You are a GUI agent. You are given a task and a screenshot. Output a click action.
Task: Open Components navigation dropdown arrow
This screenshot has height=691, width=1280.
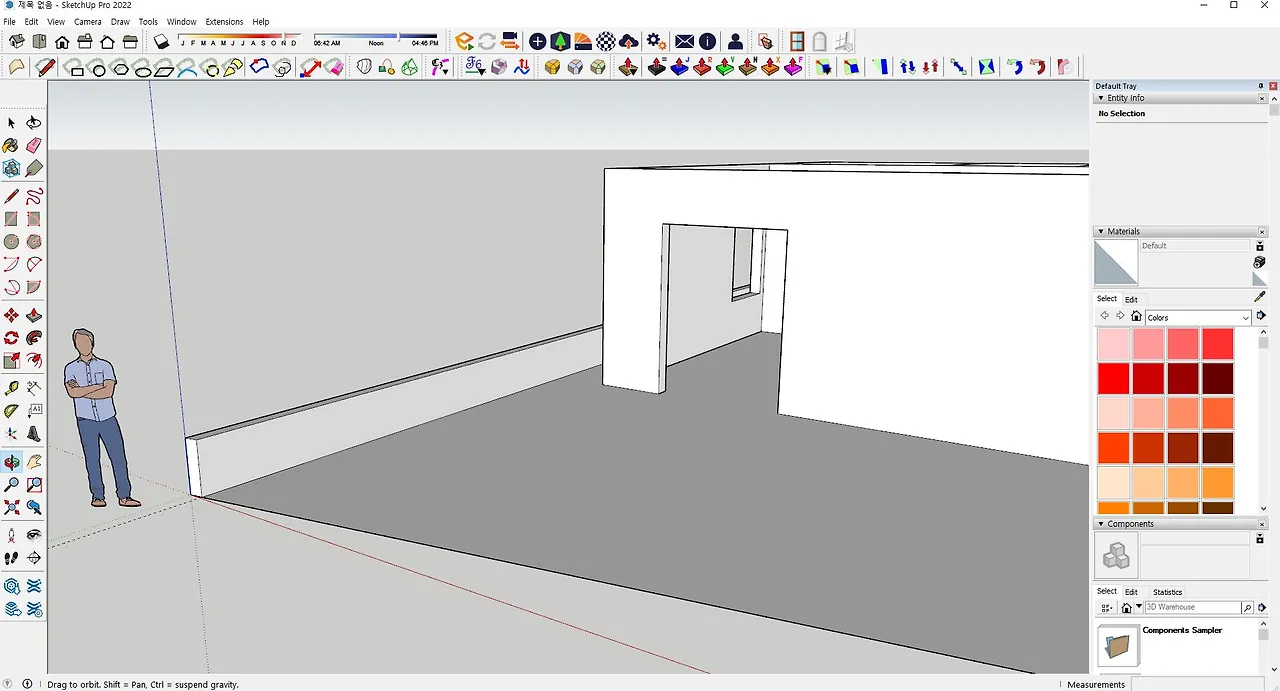[1139, 607]
